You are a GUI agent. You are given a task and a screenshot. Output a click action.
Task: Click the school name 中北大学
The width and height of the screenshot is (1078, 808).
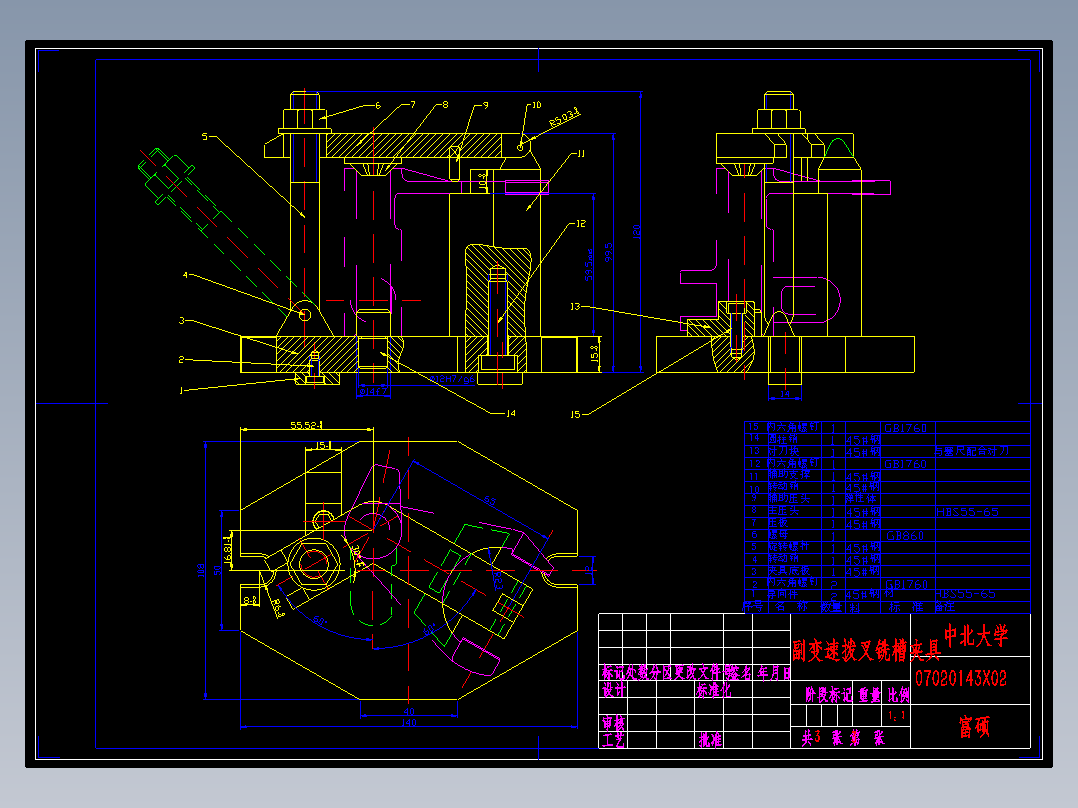coord(976,635)
